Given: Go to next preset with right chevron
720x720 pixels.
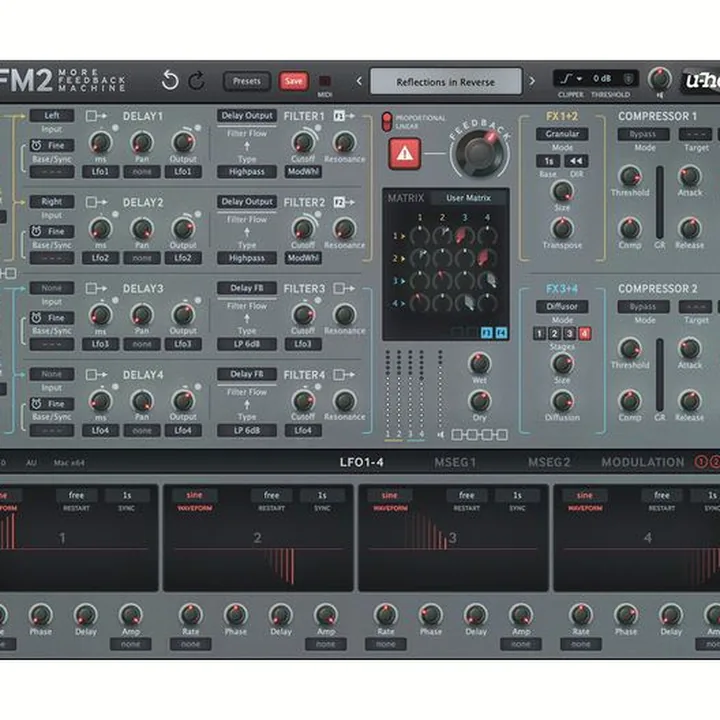Looking at the screenshot, I should coord(532,81).
